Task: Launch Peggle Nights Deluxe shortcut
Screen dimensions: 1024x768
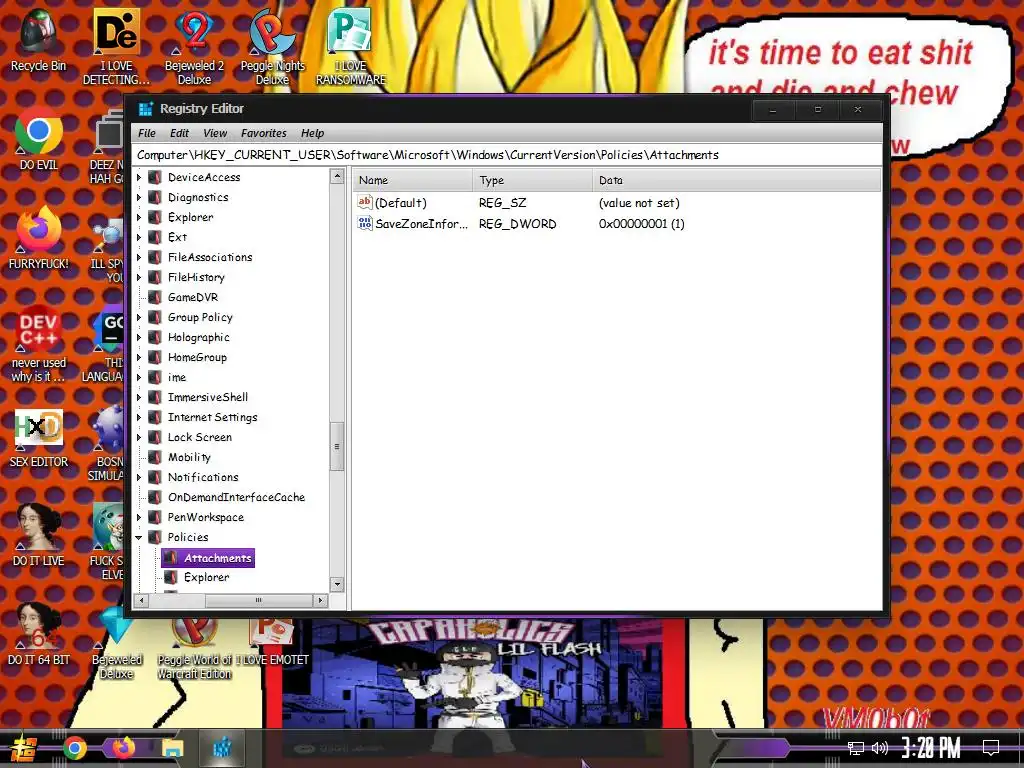Action: [x=272, y=46]
